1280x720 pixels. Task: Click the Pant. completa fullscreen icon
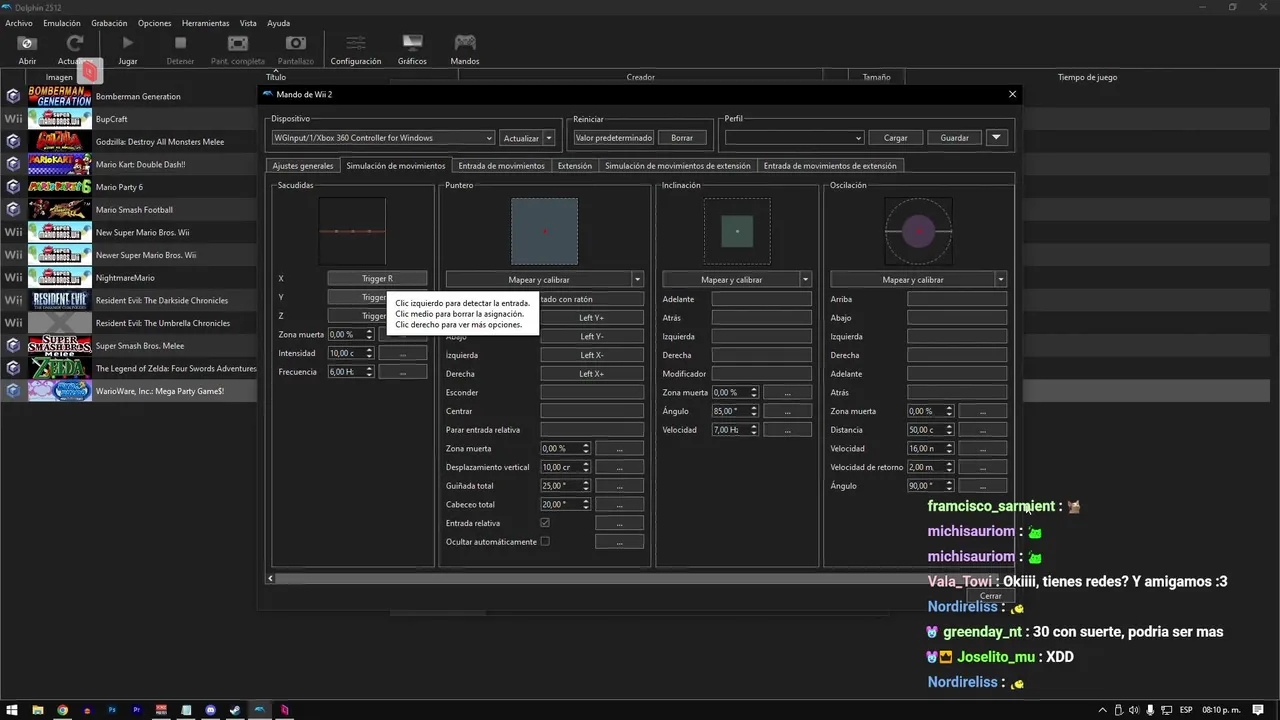pos(238,44)
